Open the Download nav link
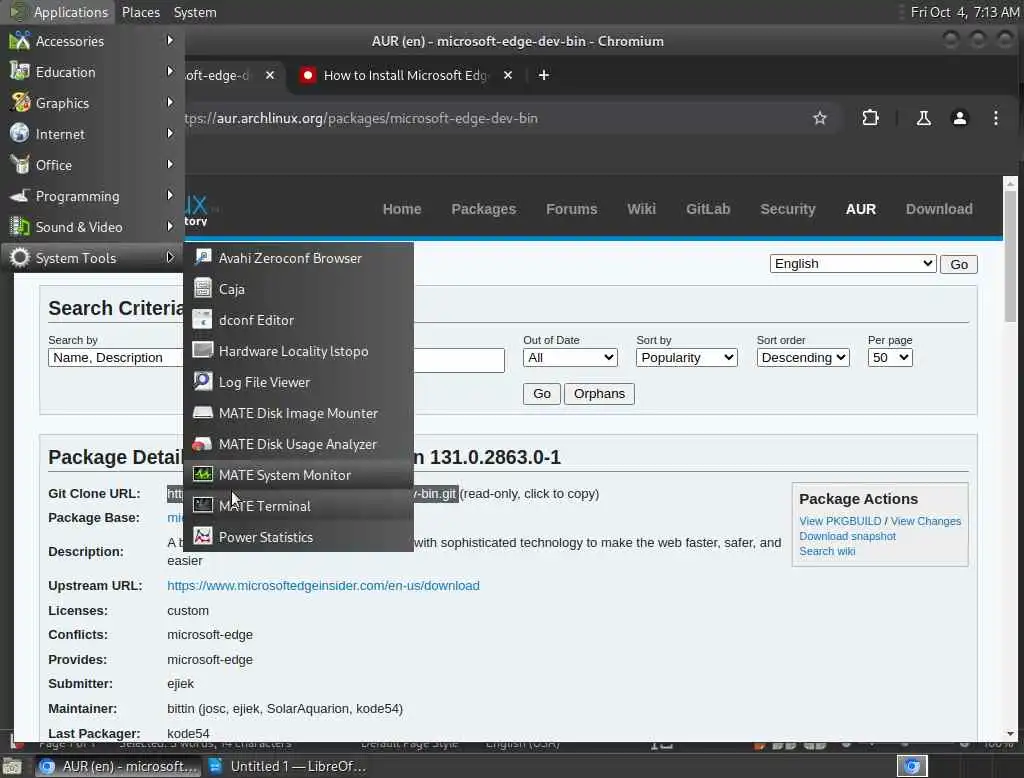The image size is (1024, 778). 939,209
